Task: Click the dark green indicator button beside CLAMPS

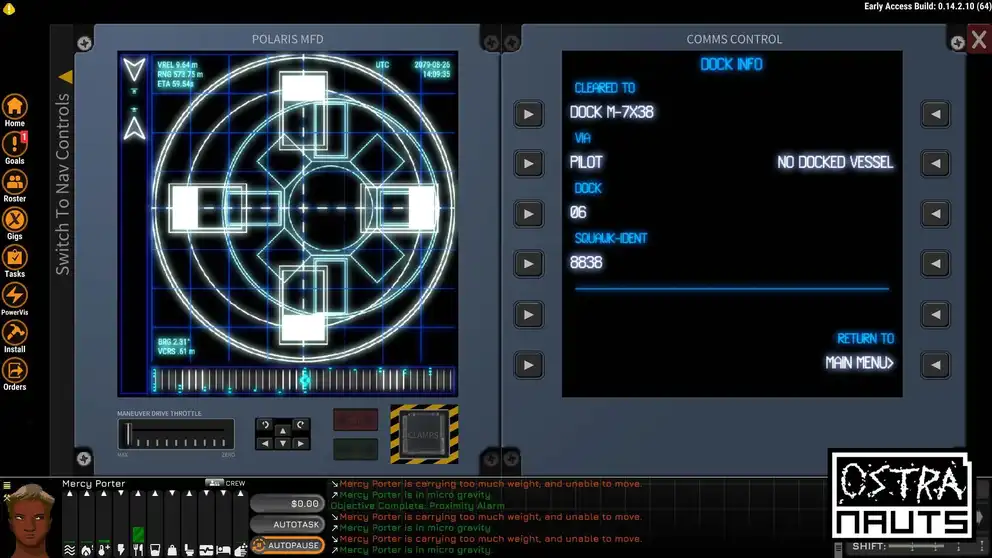Action: tap(356, 449)
